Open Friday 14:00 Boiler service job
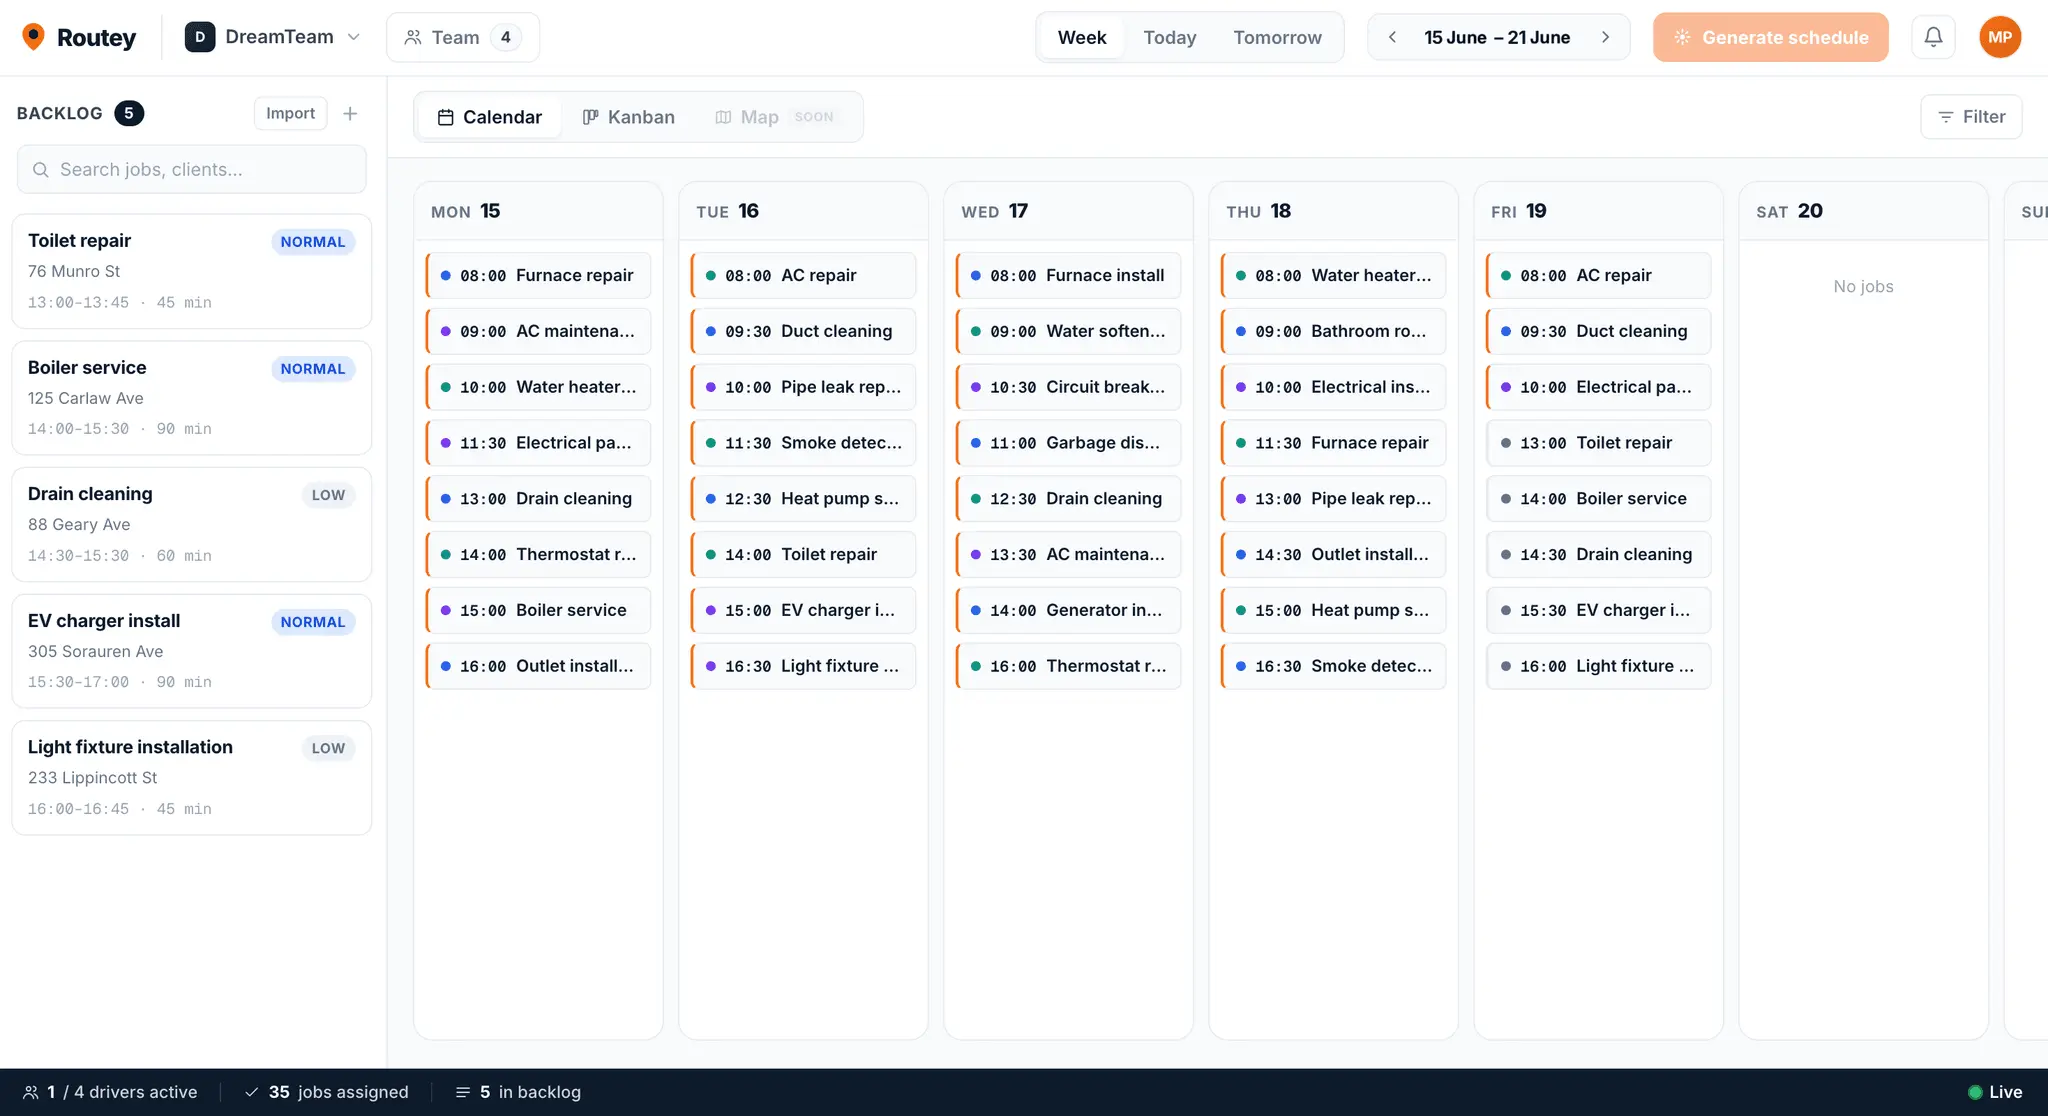This screenshot has width=2048, height=1116. click(x=1598, y=498)
